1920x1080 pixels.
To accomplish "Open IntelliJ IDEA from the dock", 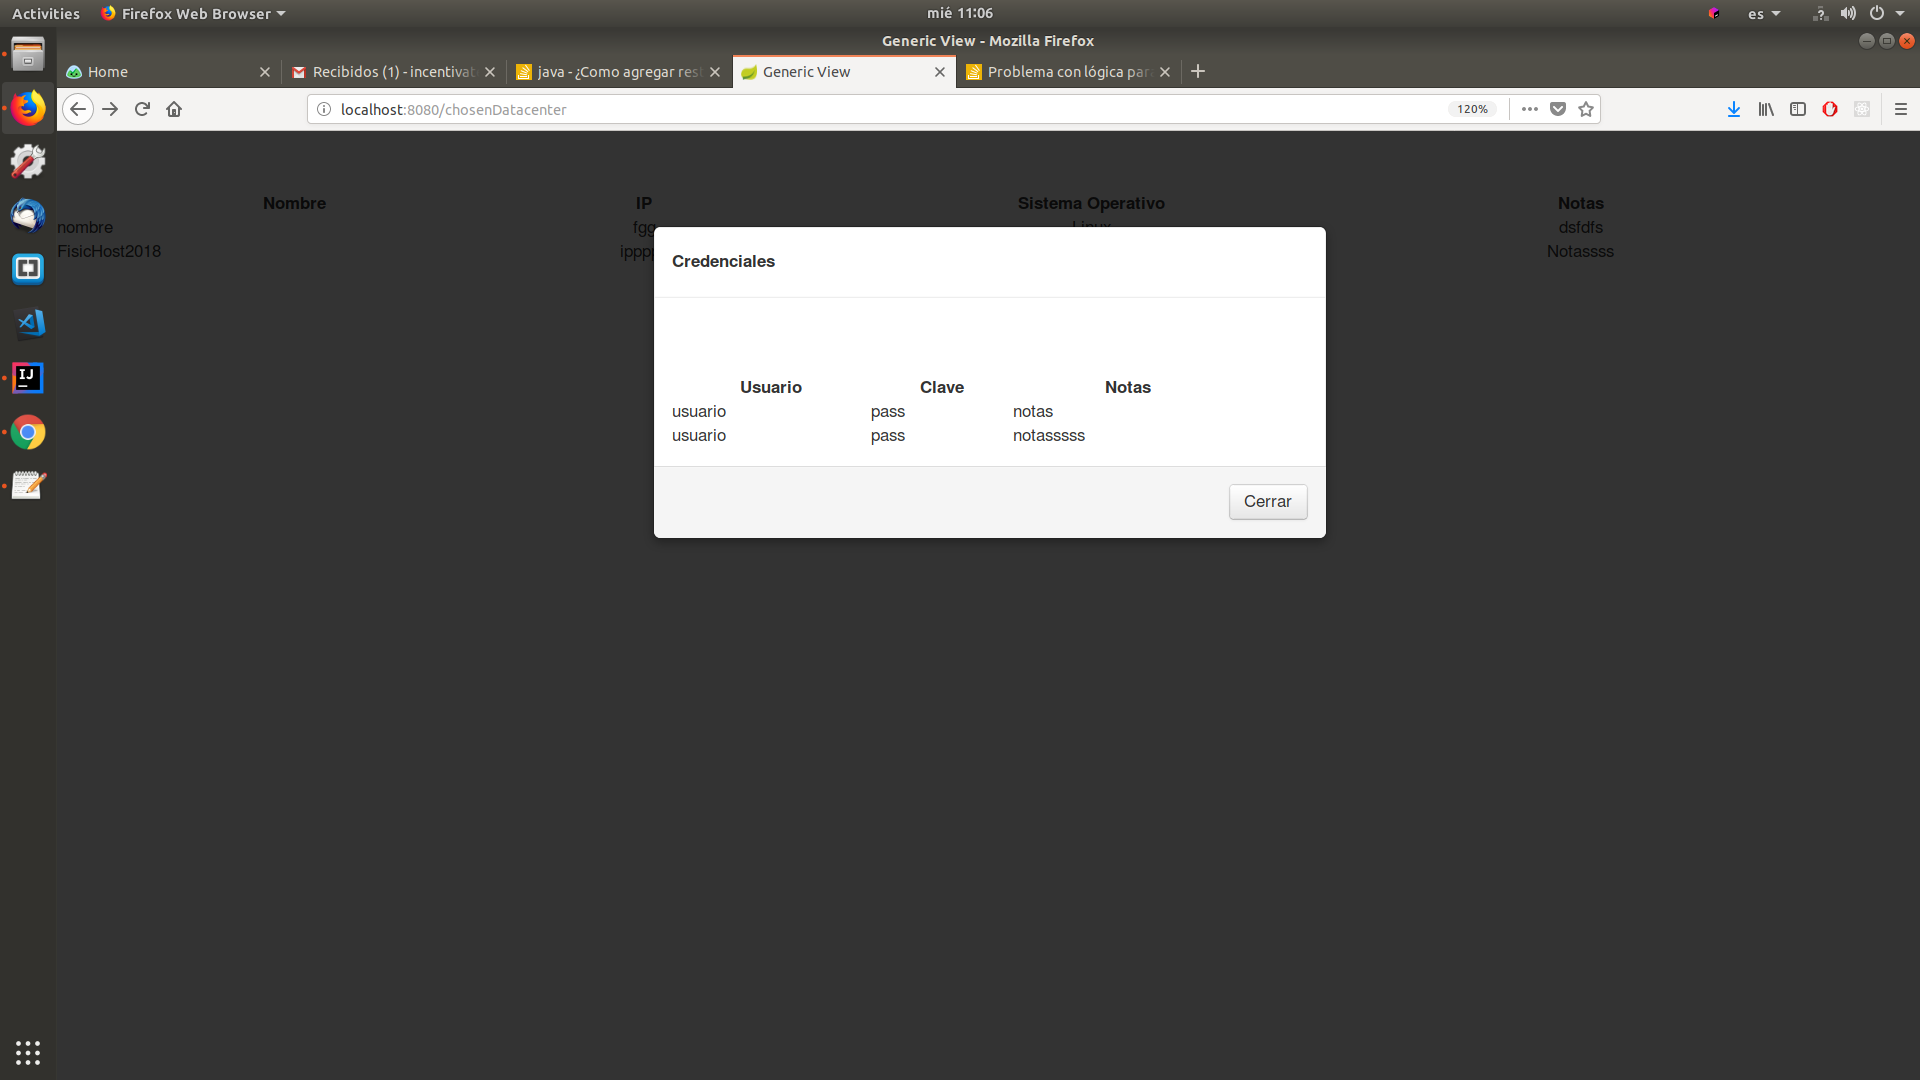I will click(x=28, y=377).
